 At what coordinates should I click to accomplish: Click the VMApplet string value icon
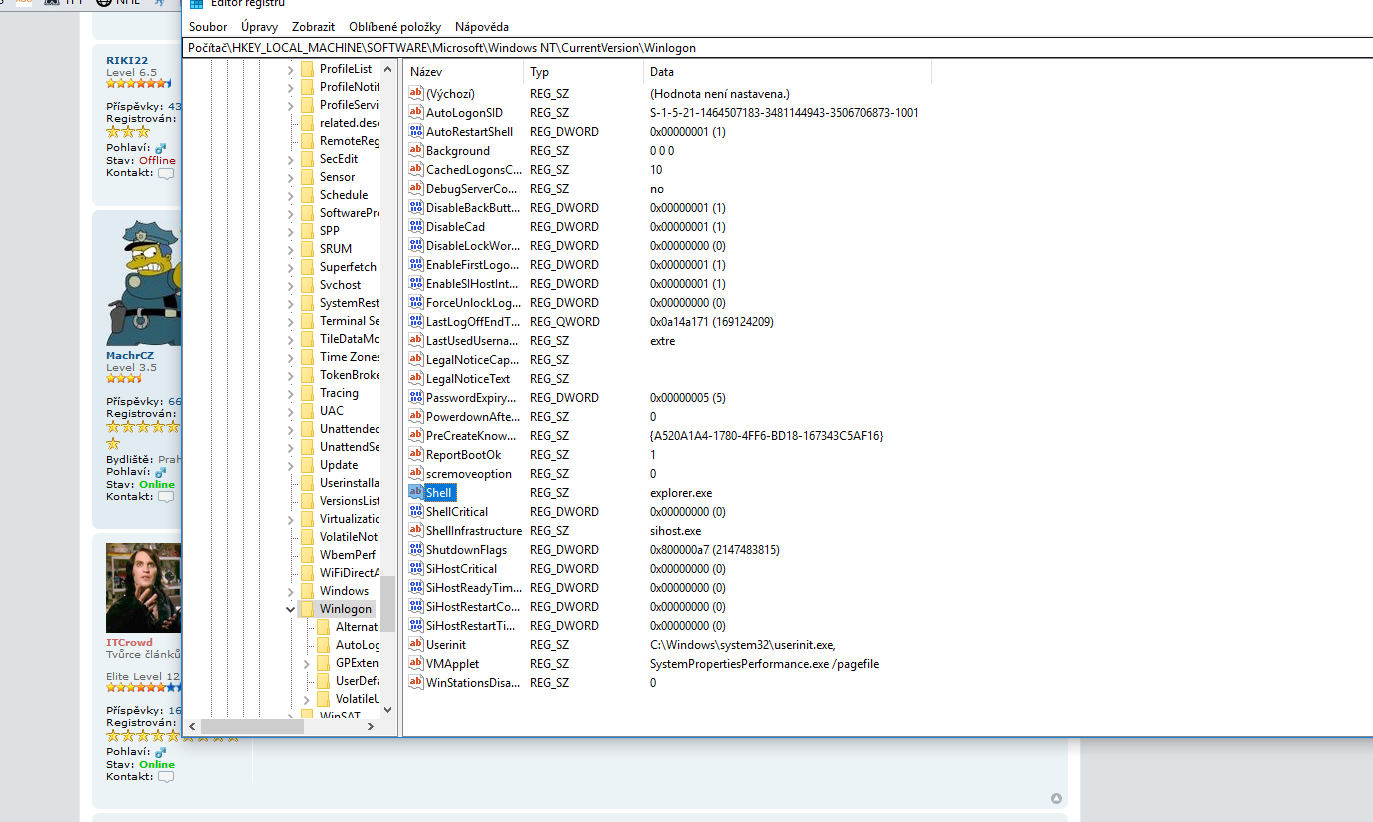(417, 664)
